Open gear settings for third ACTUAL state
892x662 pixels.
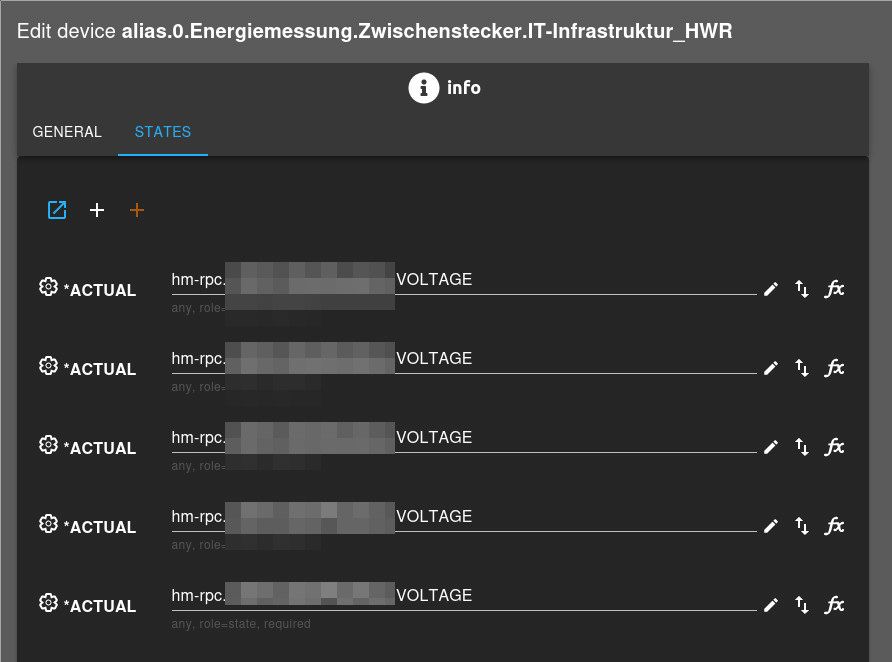[x=48, y=445]
